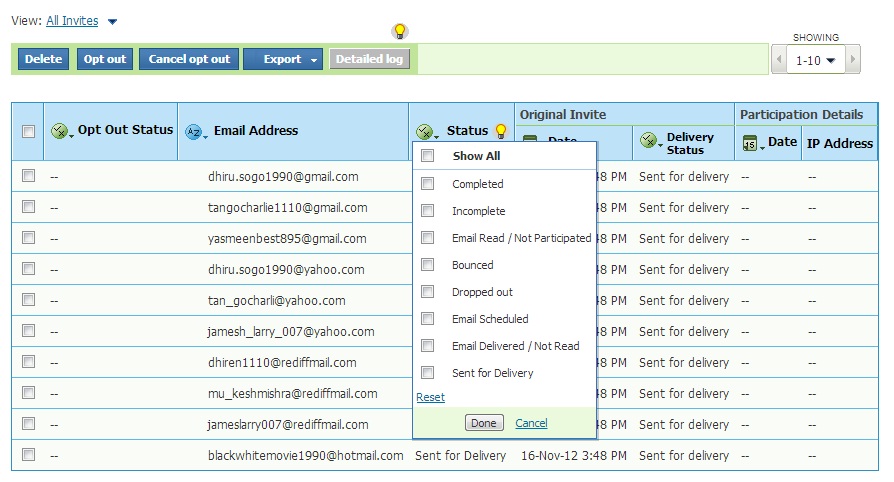Image resolution: width=894 pixels, height=482 pixels.
Task: Click the Email Address A-Z sort icon
Action: click(196, 131)
